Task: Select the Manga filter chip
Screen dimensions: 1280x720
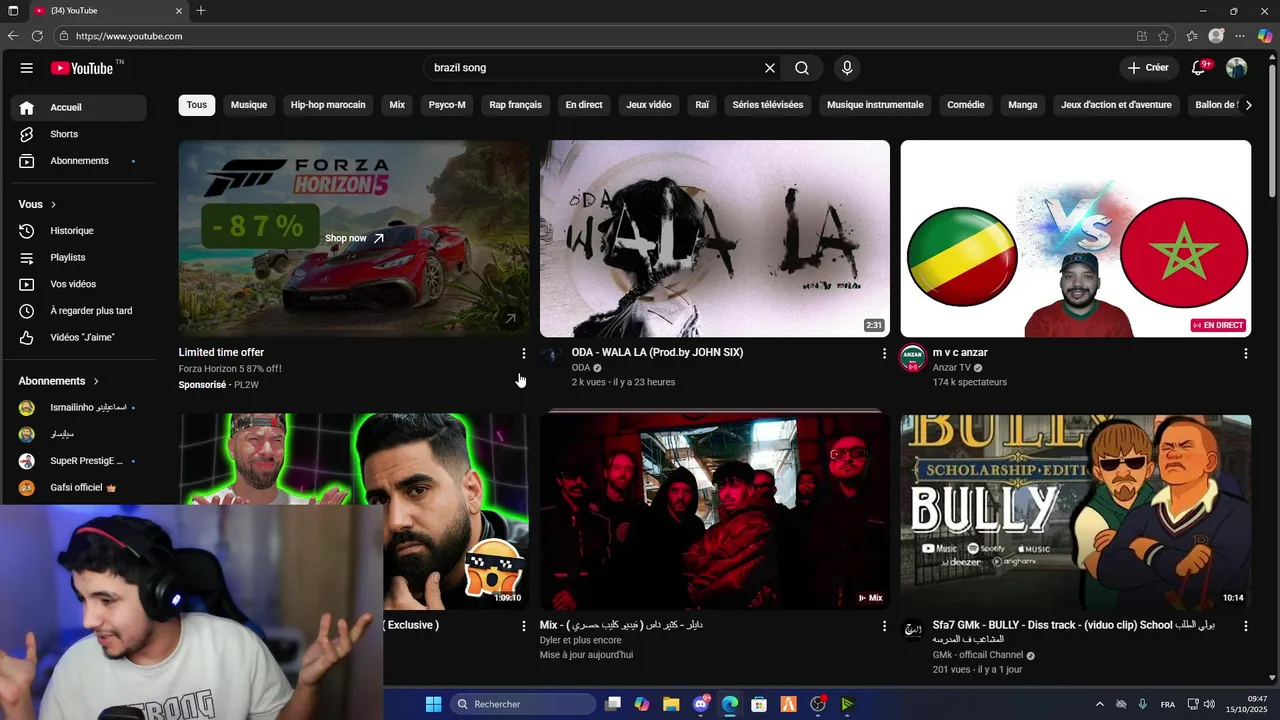Action: (1023, 105)
